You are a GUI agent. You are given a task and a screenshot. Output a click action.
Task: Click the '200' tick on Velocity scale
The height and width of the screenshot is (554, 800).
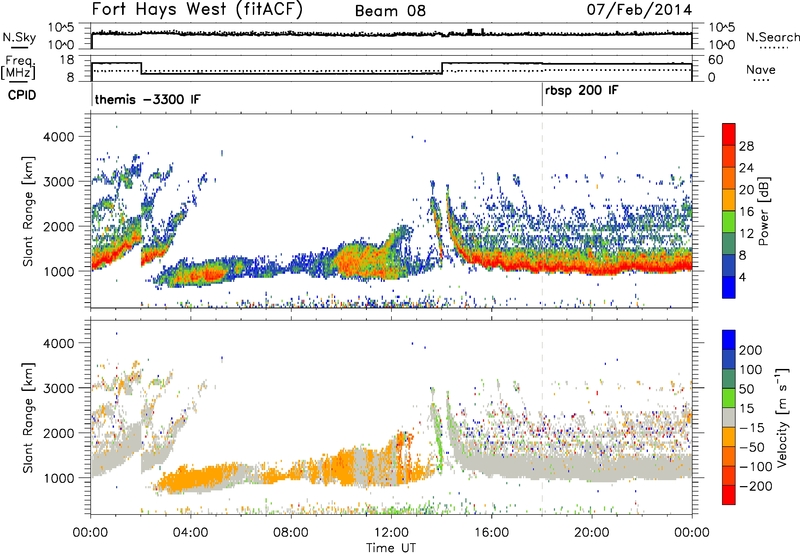pos(751,350)
